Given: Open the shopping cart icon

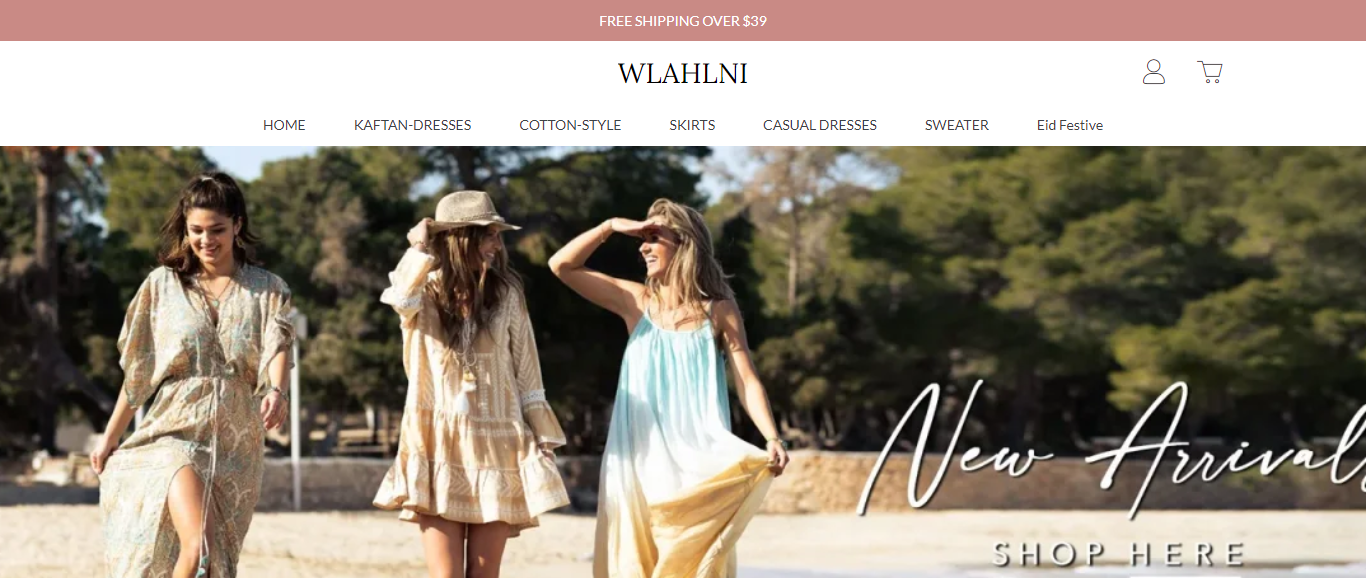Looking at the screenshot, I should (x=1210, y=72).
